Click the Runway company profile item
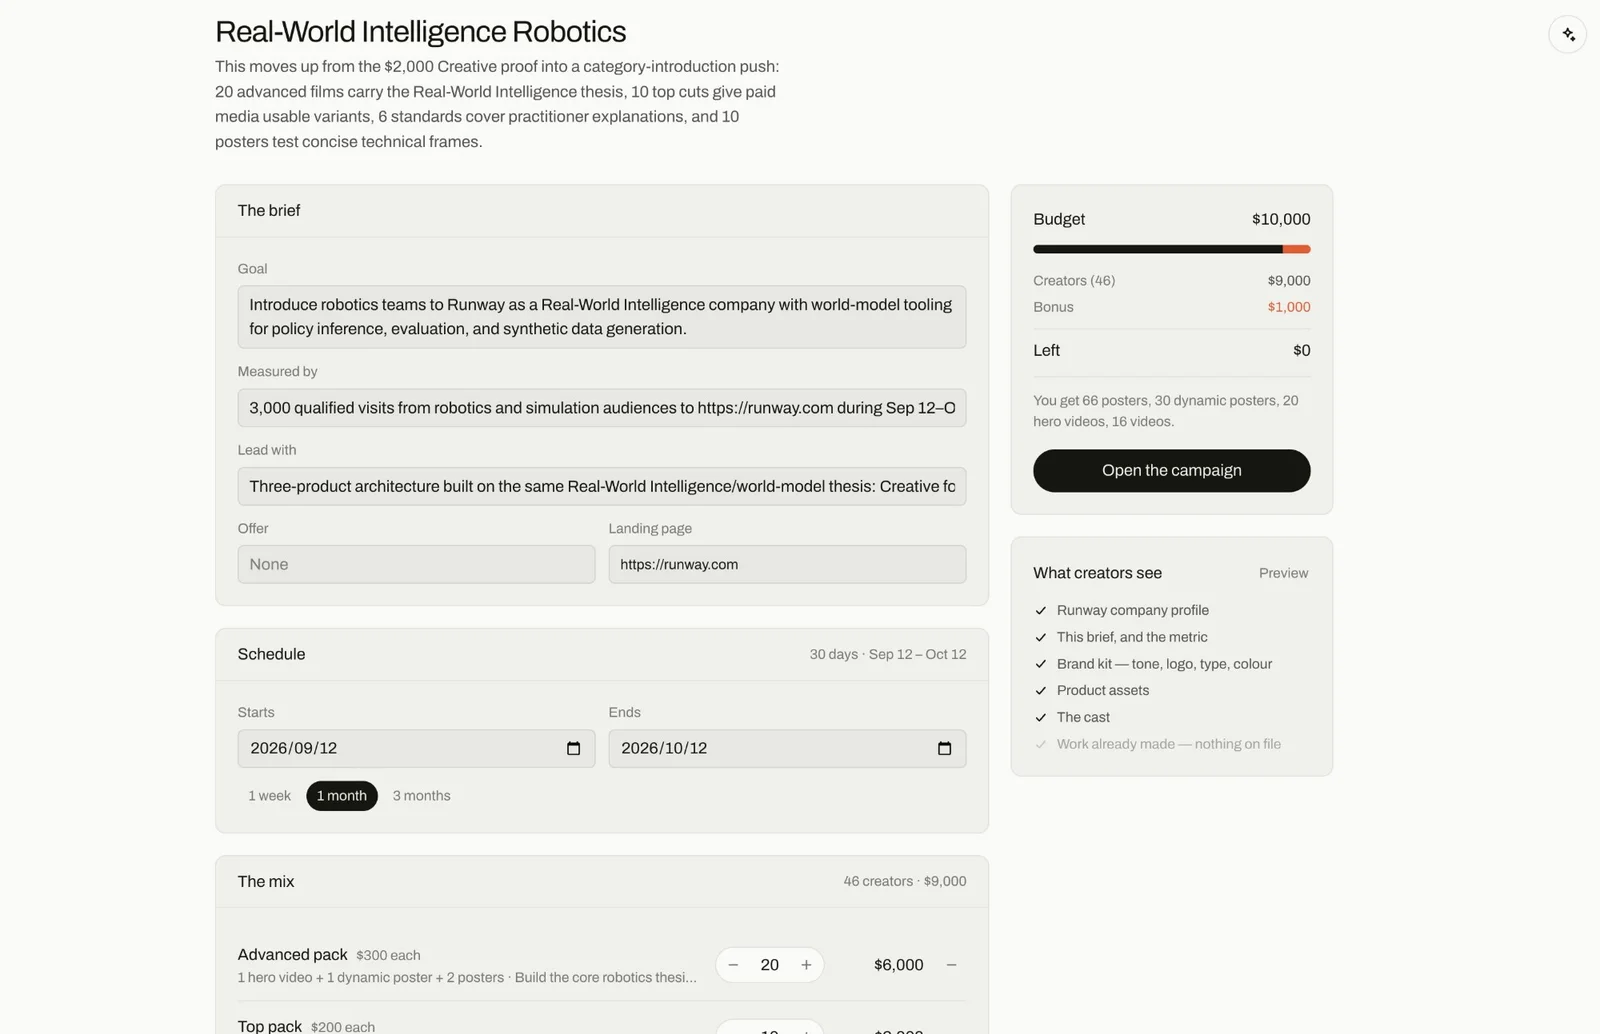The height and width of the screenshot is (1034, 1600). point(1132,610)
